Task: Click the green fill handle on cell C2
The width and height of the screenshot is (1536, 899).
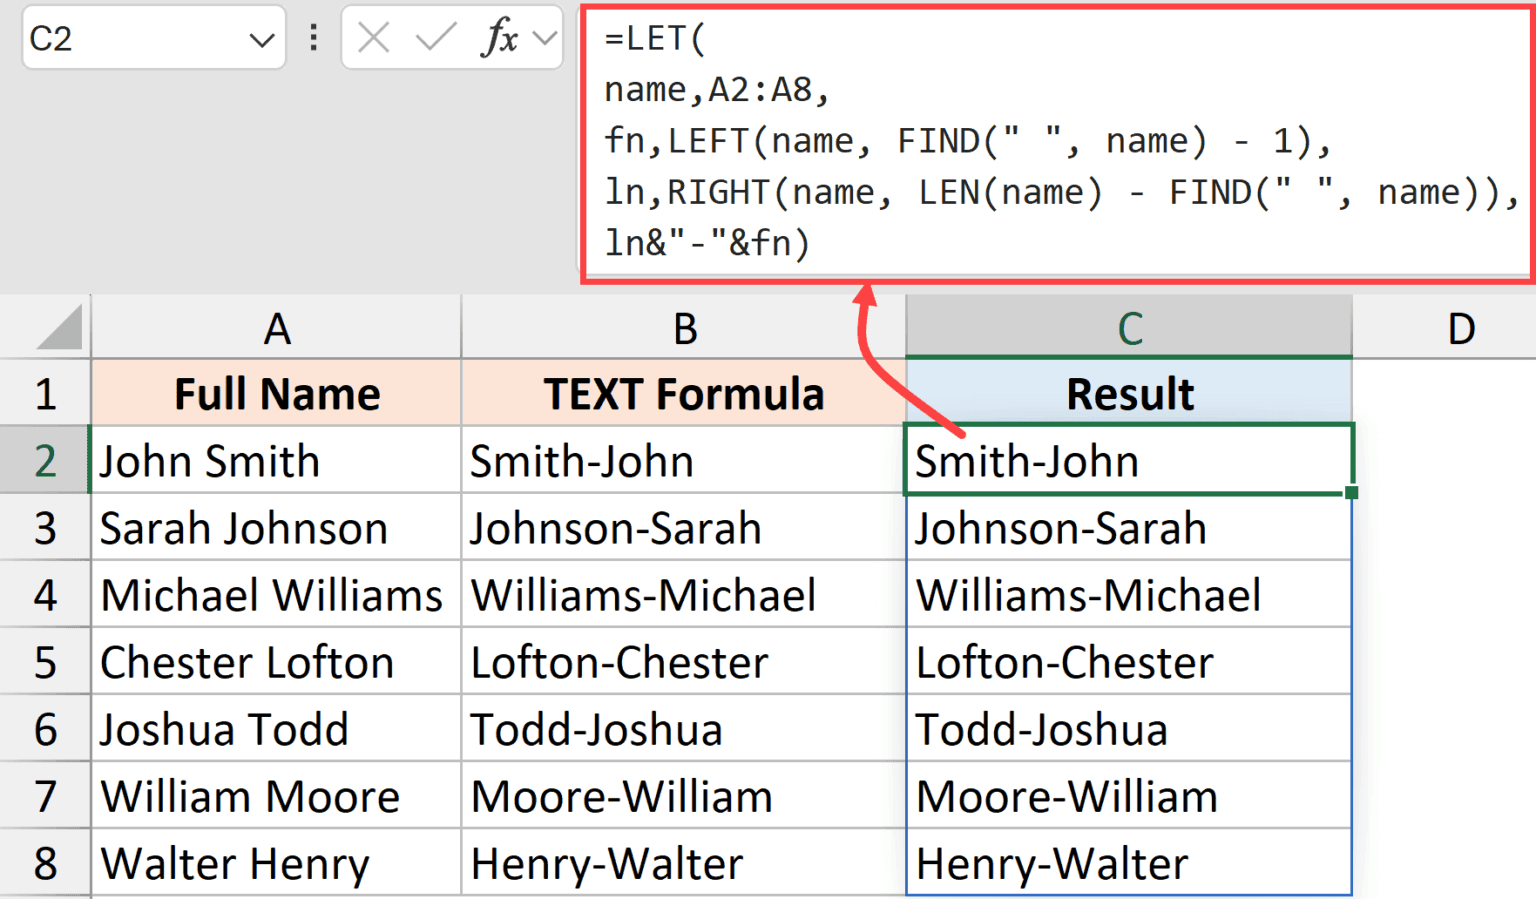Action: 1351,492
